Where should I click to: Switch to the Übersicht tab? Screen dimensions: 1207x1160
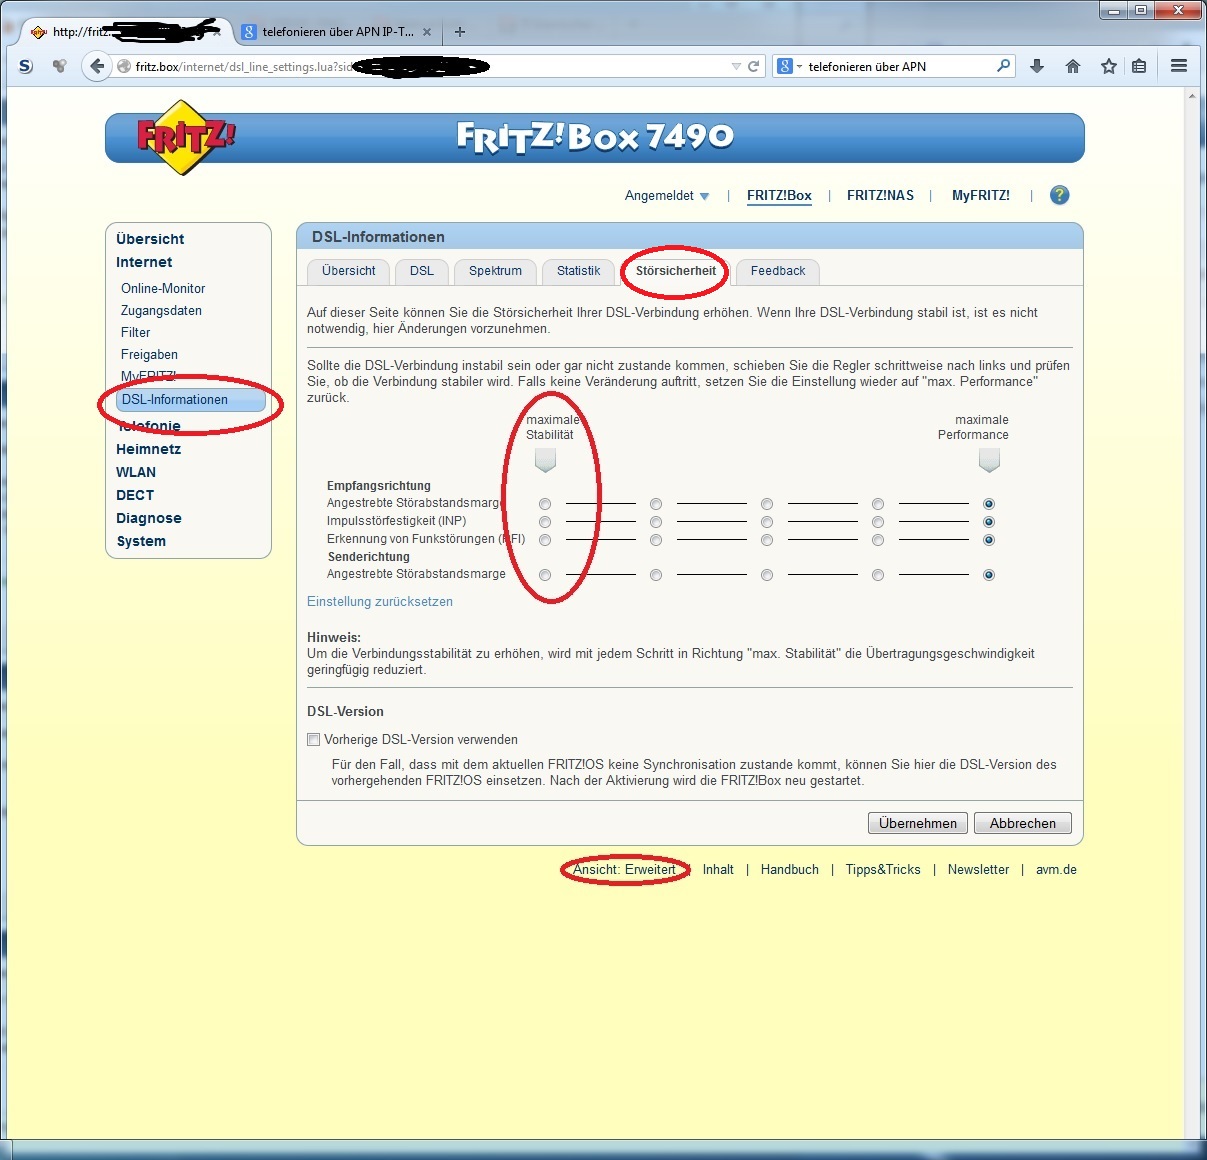click(x=349, y=271)
